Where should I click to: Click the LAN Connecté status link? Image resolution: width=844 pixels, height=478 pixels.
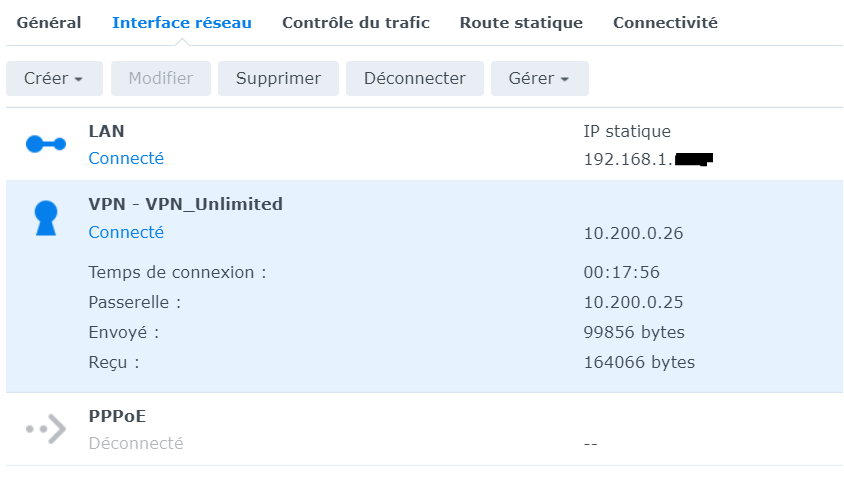[126, 158]
